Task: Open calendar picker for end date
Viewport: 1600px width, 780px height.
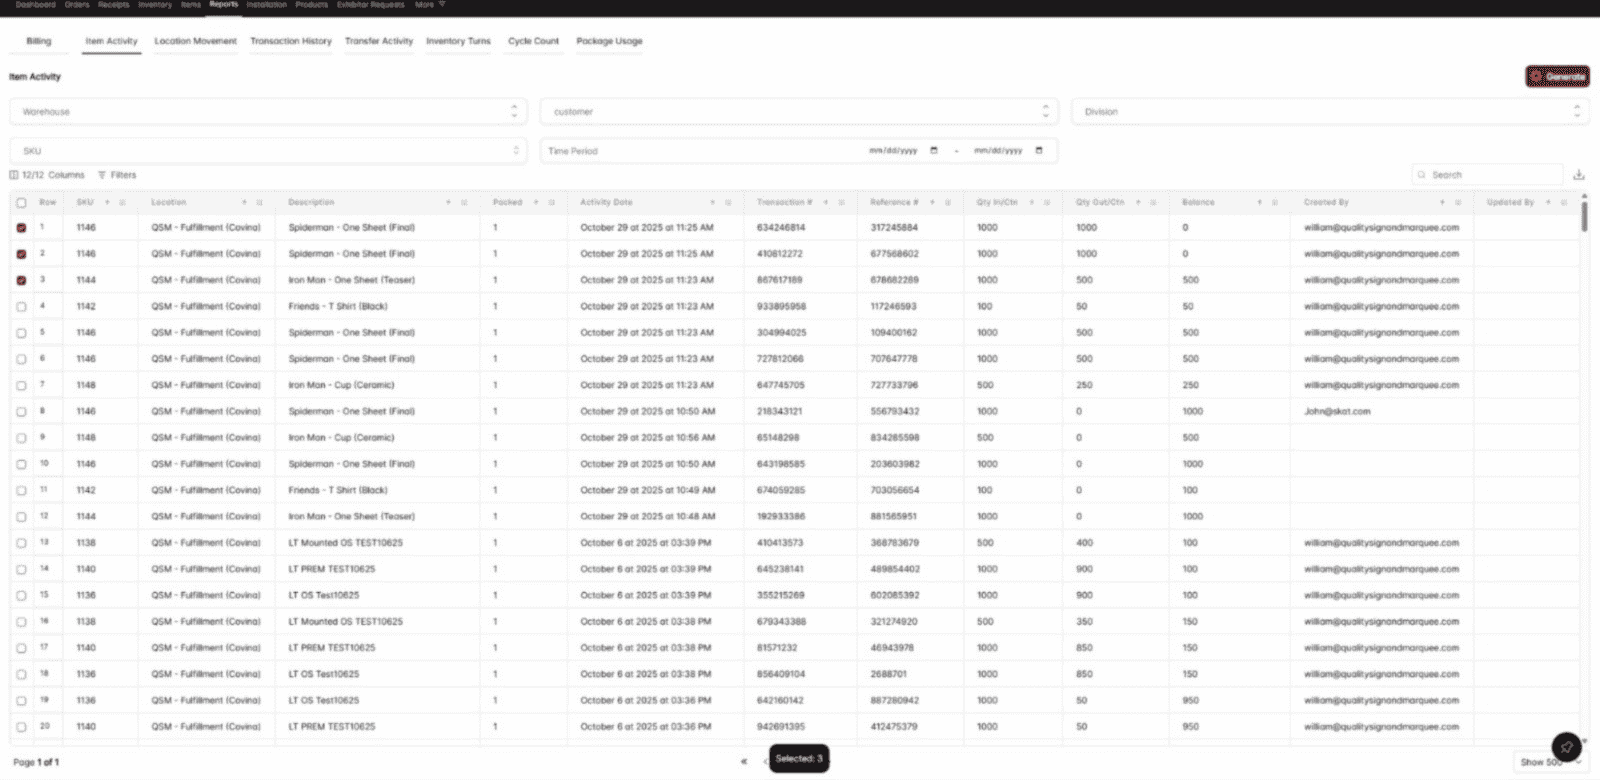Action: [x=1039, y=151]
